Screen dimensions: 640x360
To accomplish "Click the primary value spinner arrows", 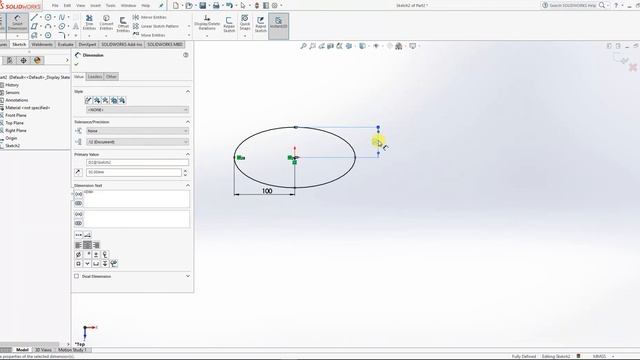I will (185, 173).
